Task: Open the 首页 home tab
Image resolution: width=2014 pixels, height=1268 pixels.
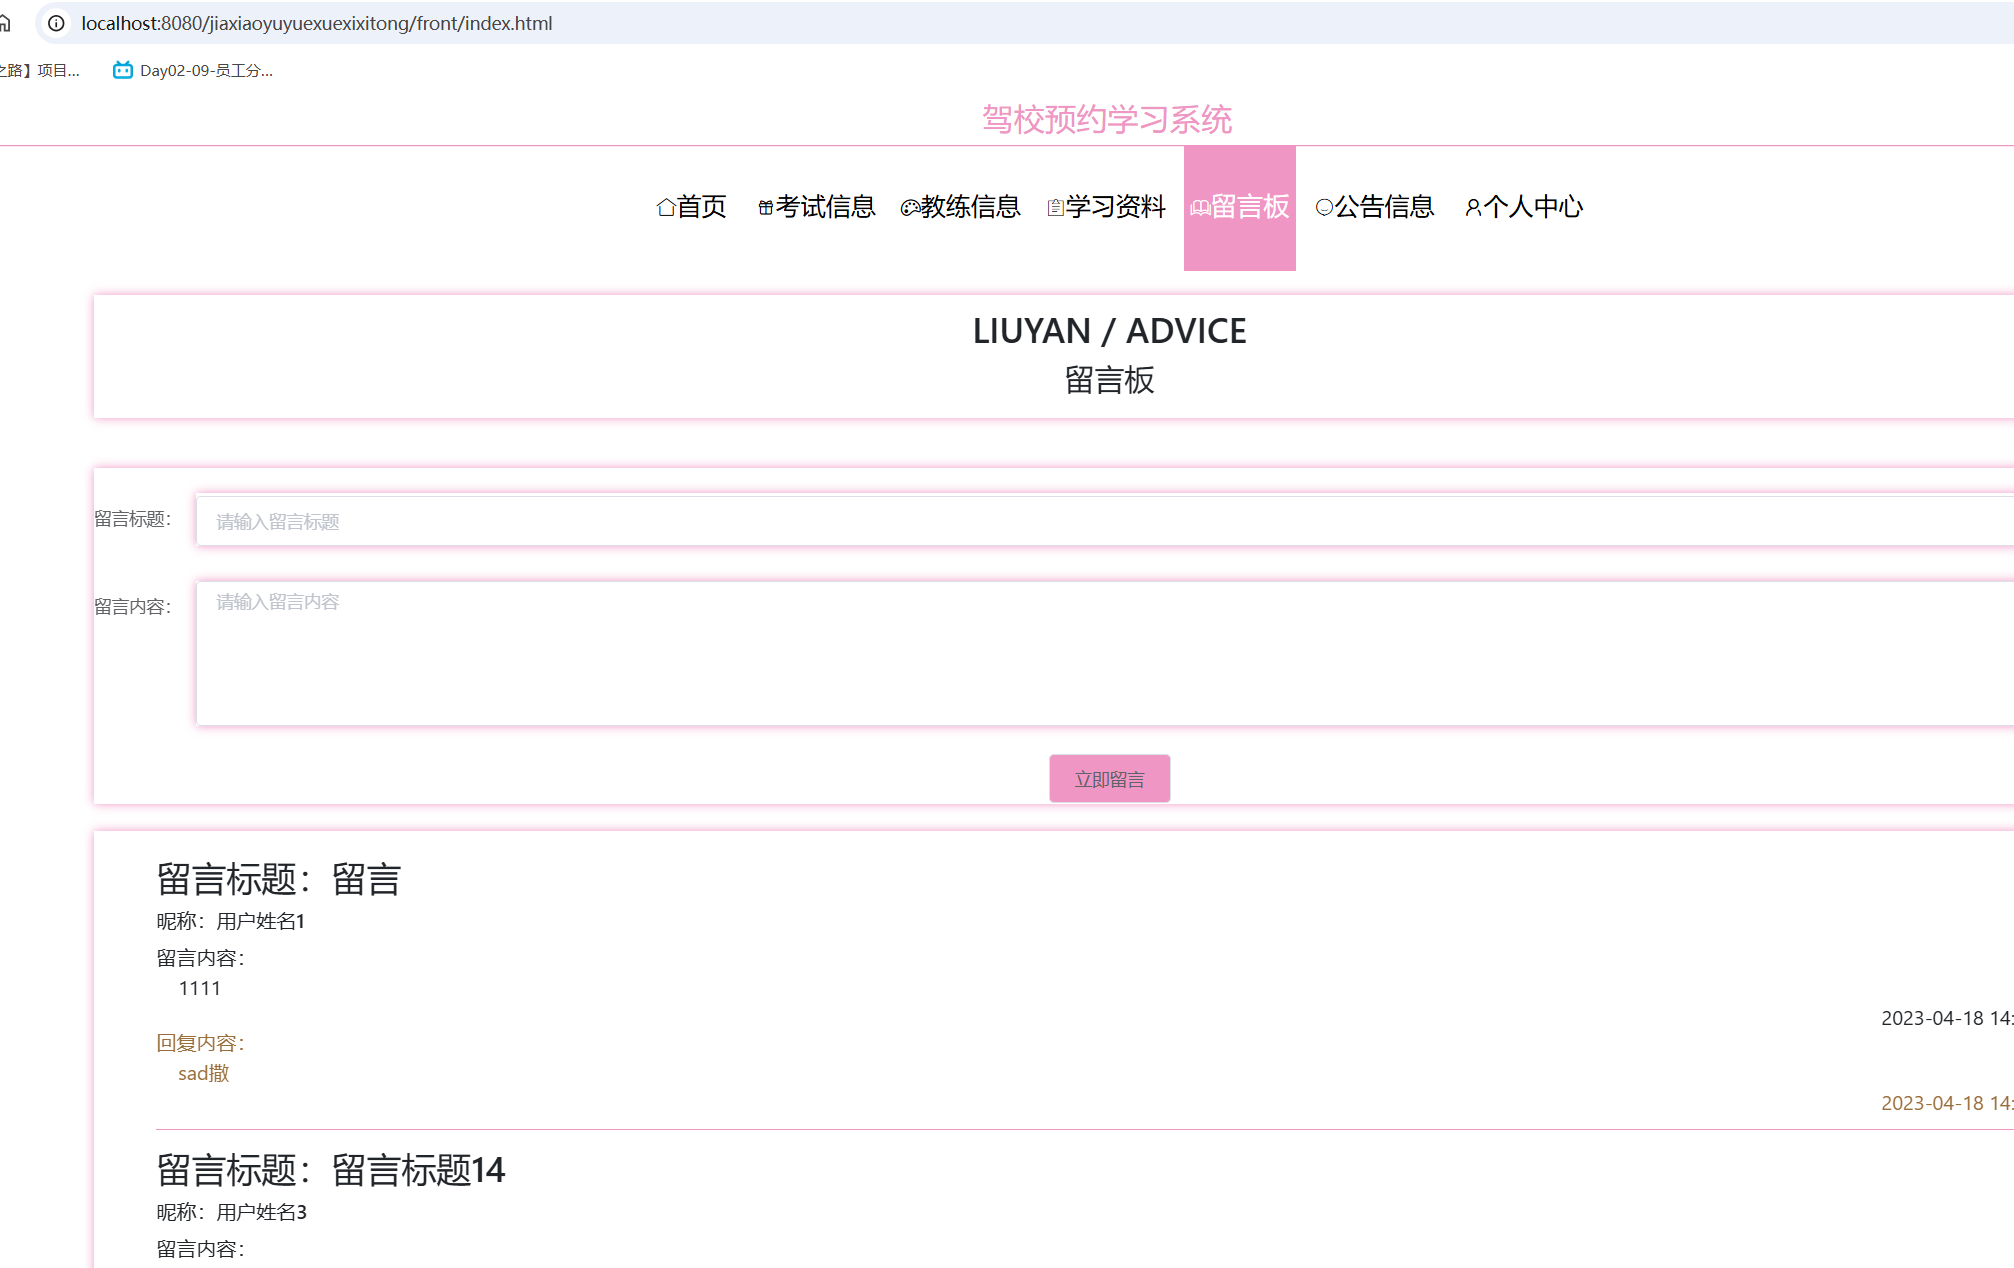Action: click(691, 207)
